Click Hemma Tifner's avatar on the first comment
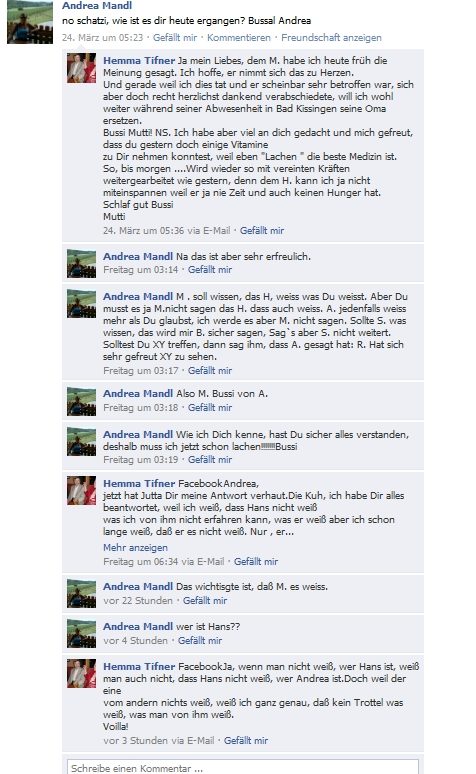Screen dimensions: 476x774 pos(81,68)
